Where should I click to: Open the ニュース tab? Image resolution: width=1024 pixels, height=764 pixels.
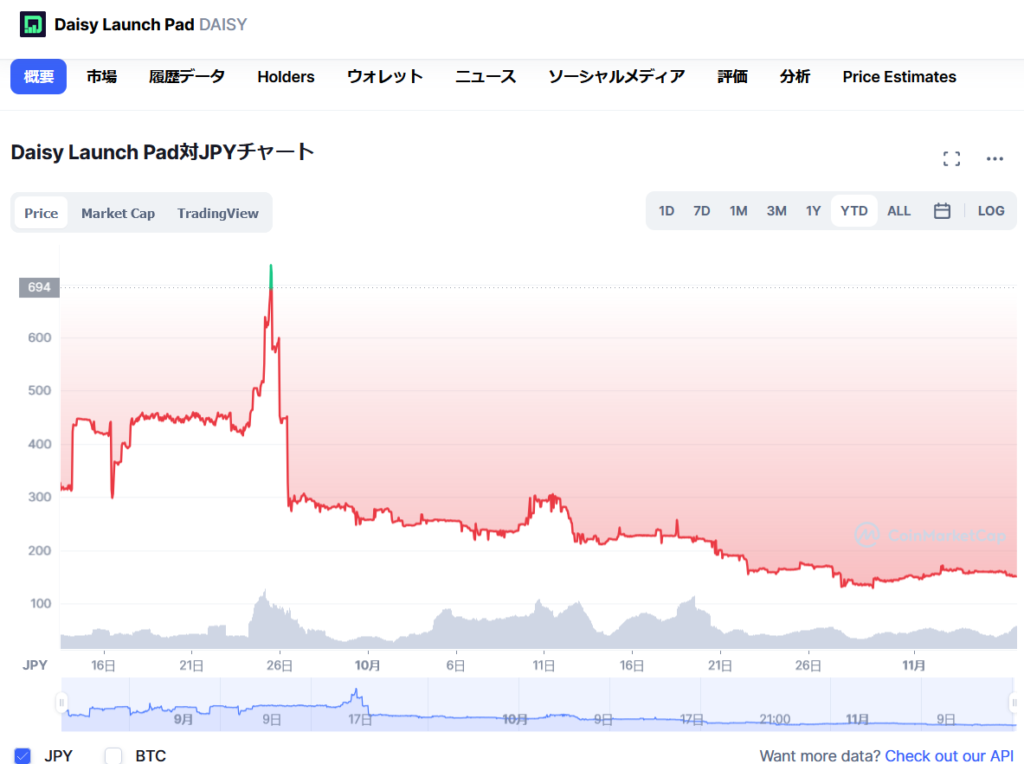point(485,77)
